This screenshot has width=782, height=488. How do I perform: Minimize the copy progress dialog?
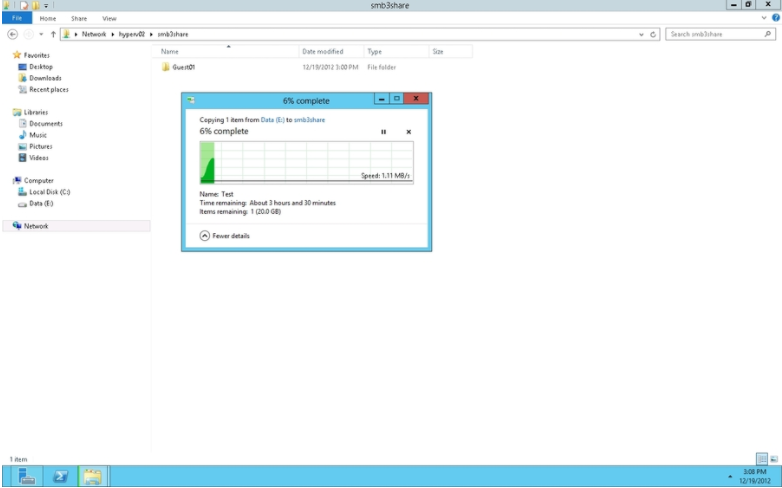click(x=382, y=99)
